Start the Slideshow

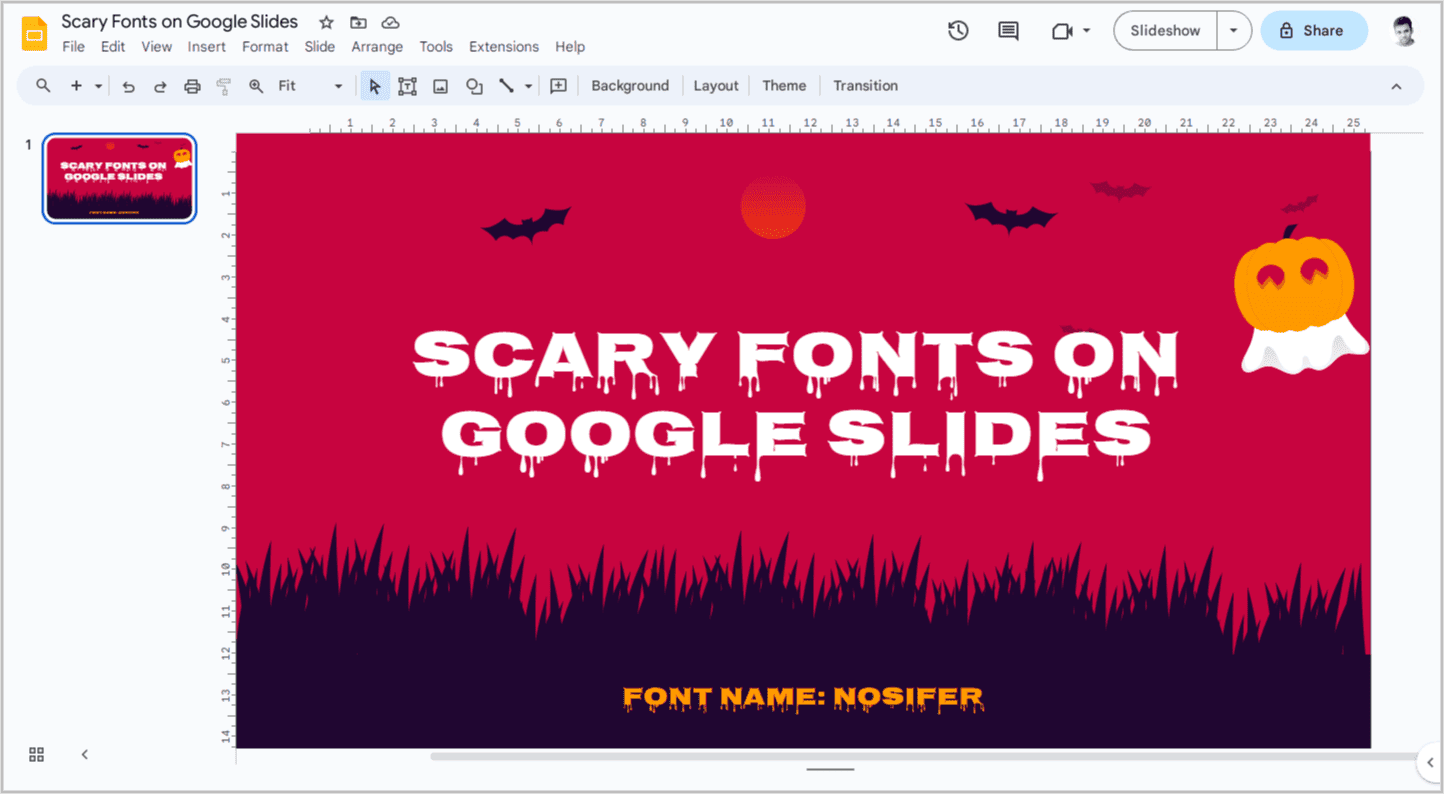(x=1165, y=31)
